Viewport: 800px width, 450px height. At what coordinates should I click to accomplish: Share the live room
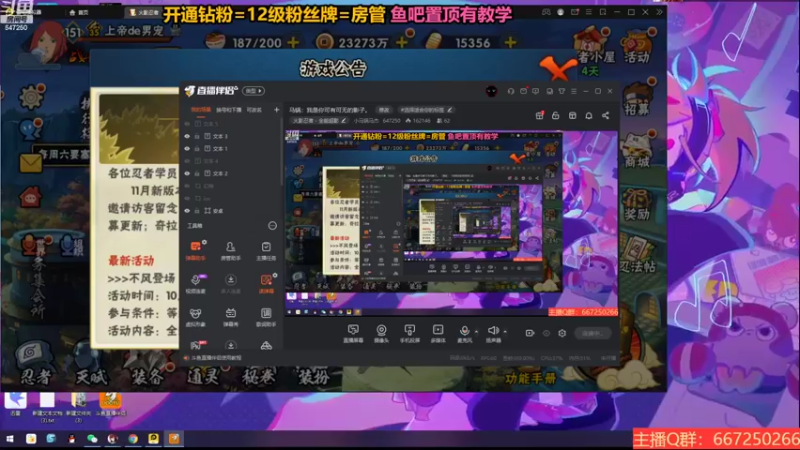(x=606, y=116)
